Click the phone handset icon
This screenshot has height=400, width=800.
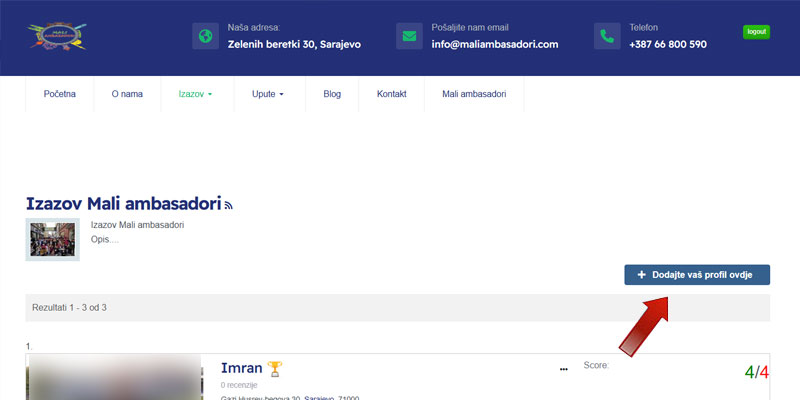click(607, 36)
